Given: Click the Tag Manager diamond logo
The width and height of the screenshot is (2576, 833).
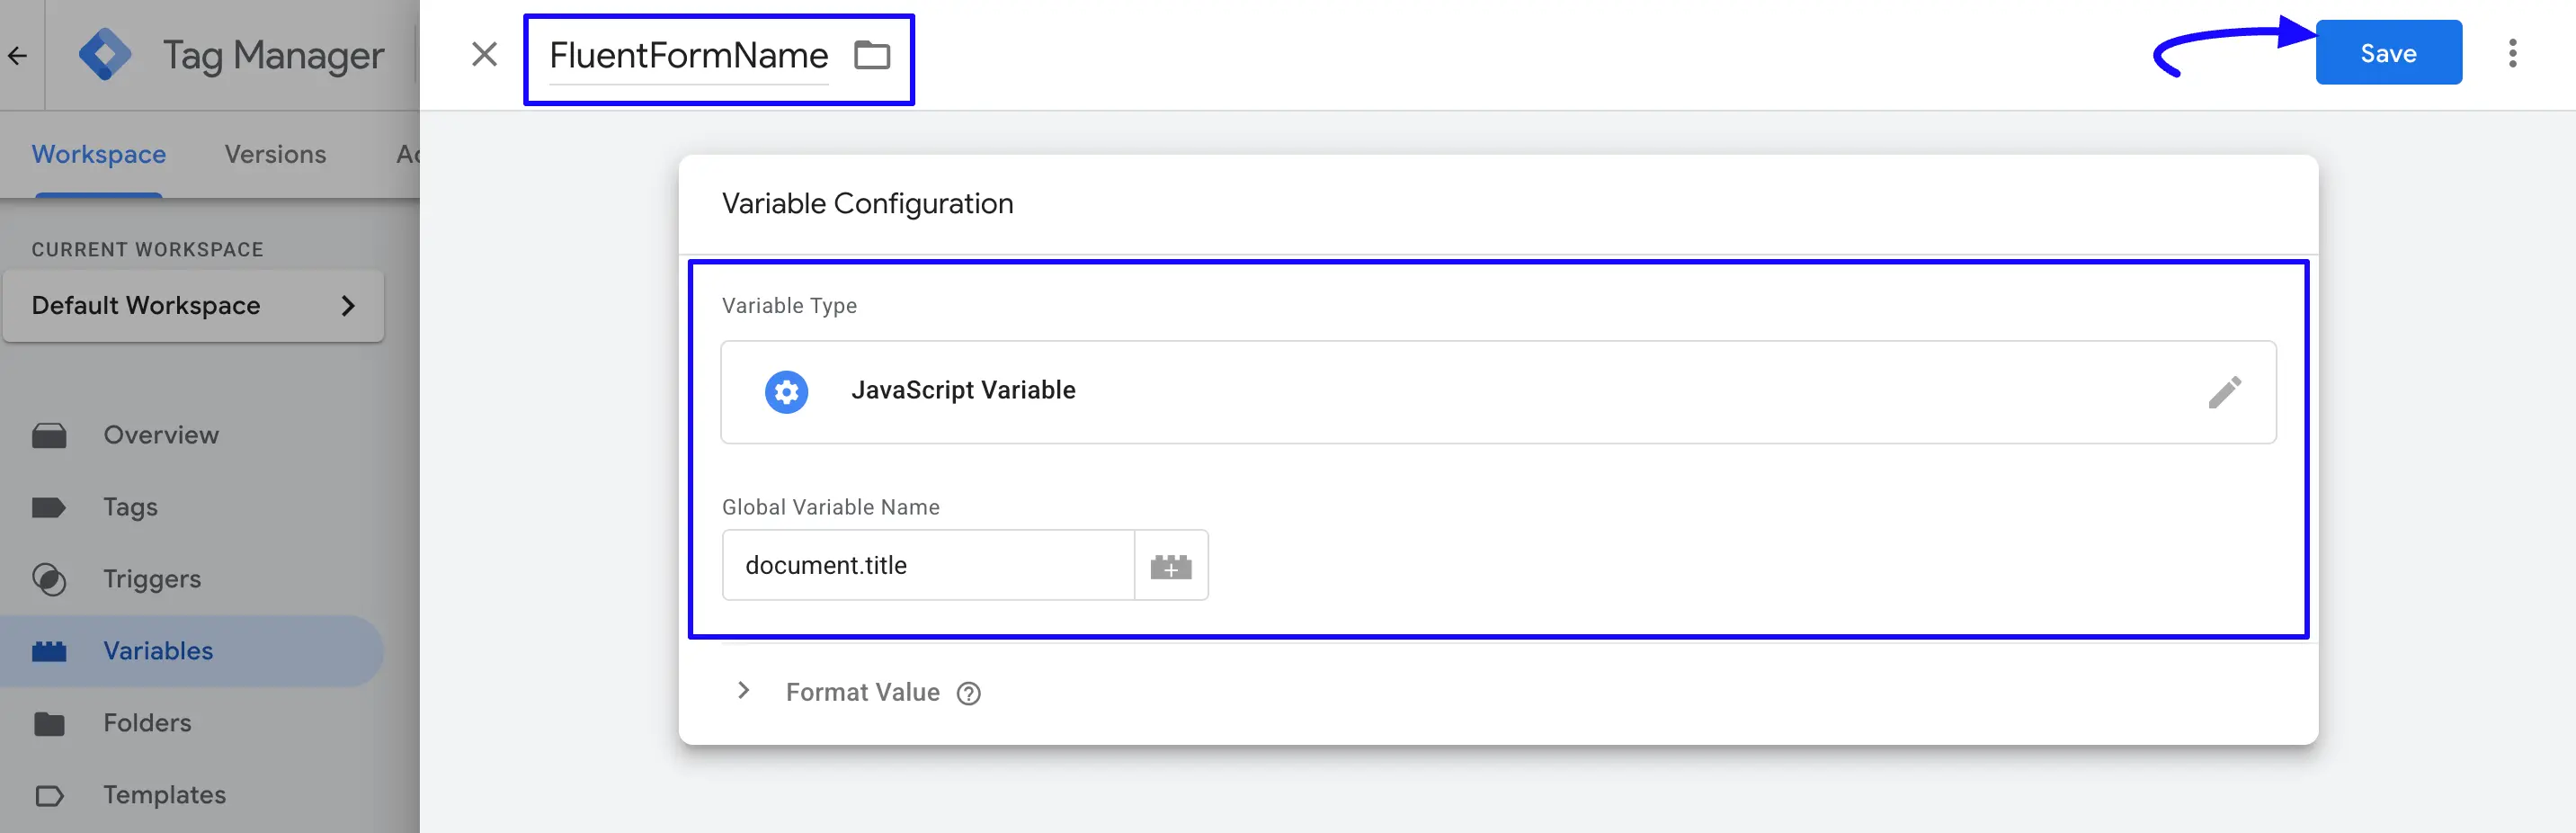Looking at the screenshot, I should (105, 54).
